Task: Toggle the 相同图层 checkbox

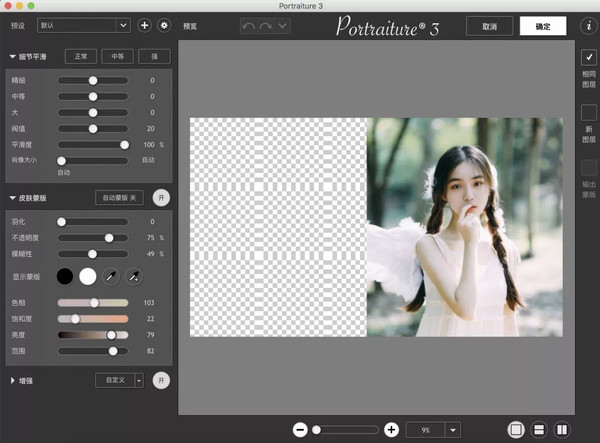Action: click(x=589, y=60)
